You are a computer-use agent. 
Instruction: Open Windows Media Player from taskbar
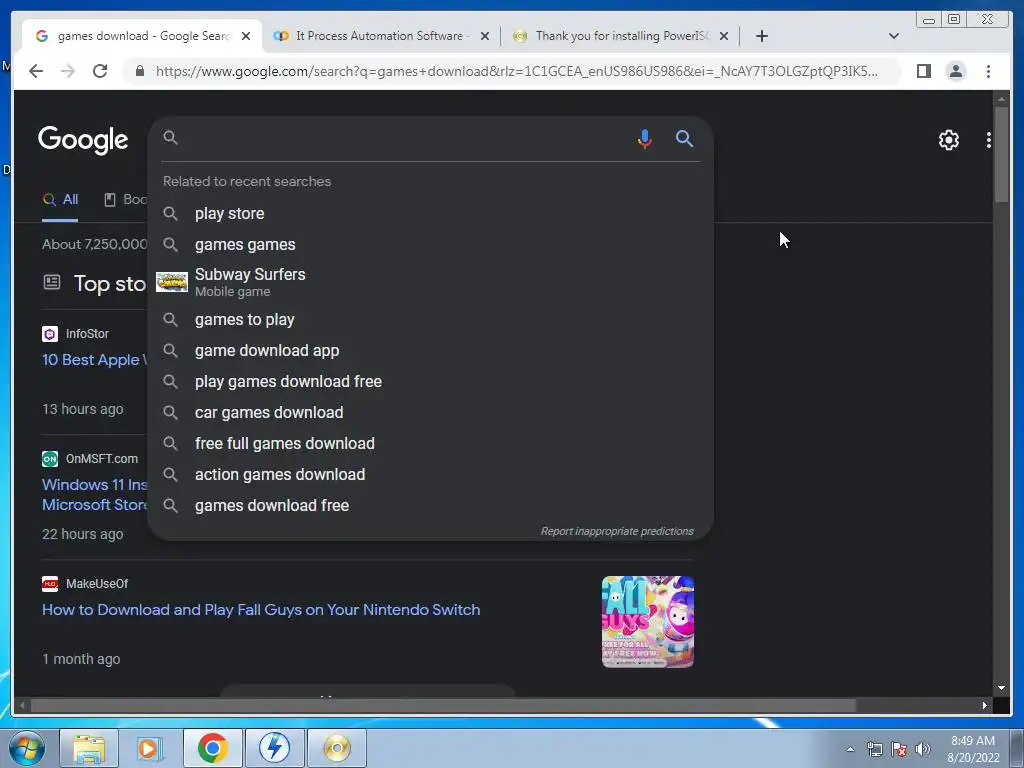point(150,748)
